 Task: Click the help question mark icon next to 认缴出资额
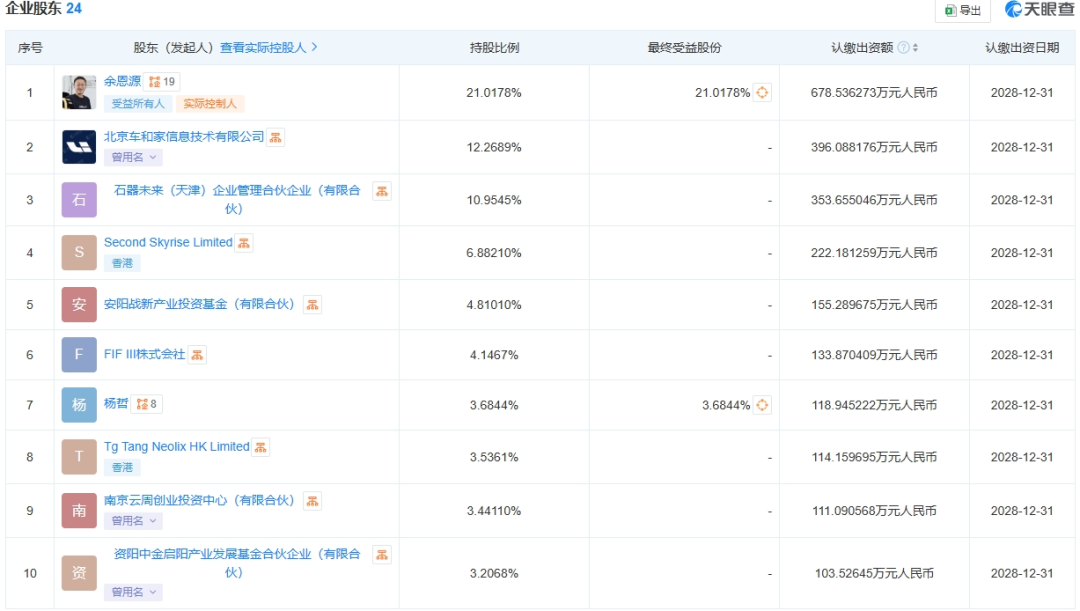[903, 48]
